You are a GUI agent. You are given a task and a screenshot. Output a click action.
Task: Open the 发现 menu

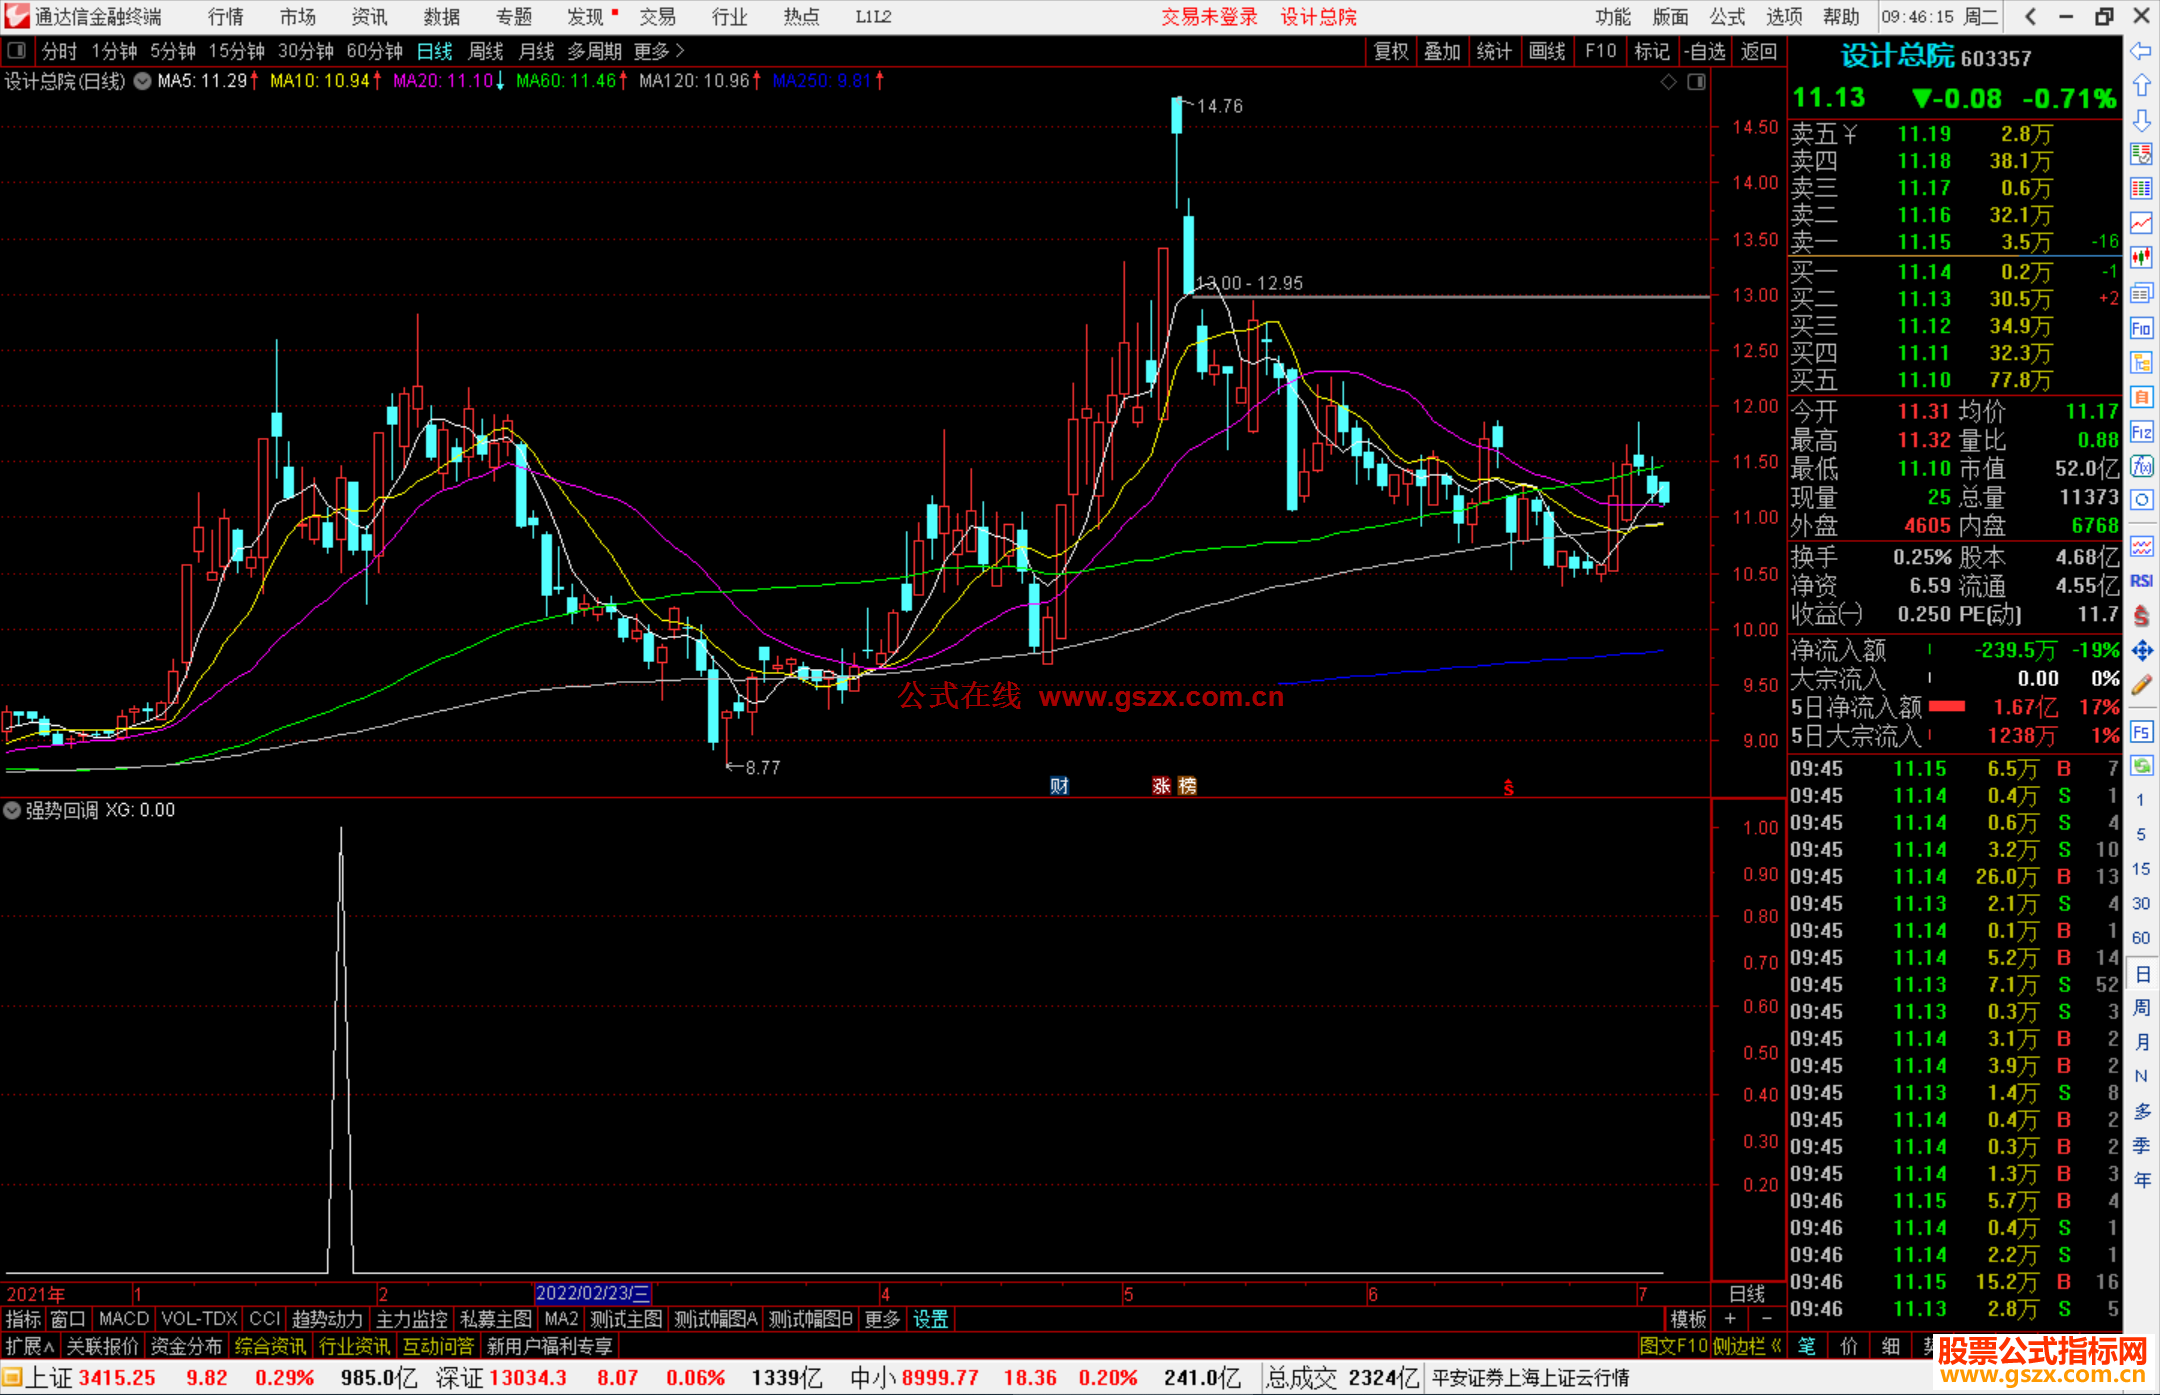(586, 17)
